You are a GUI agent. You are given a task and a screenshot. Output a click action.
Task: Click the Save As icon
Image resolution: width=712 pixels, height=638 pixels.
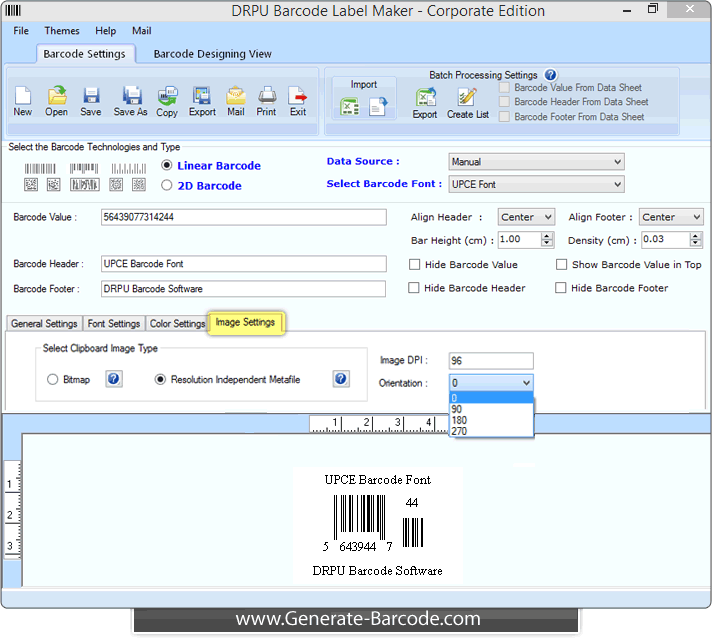click(x=131, y=96)
